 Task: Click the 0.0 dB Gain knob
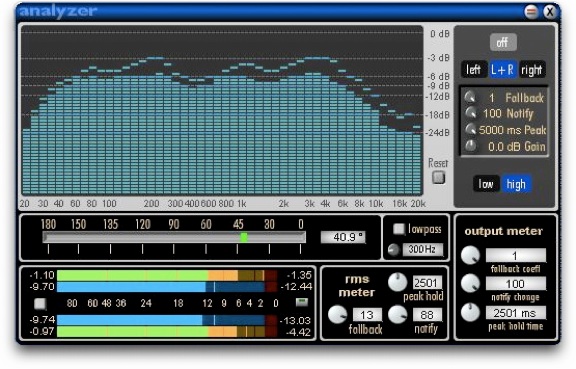point(471,146)
